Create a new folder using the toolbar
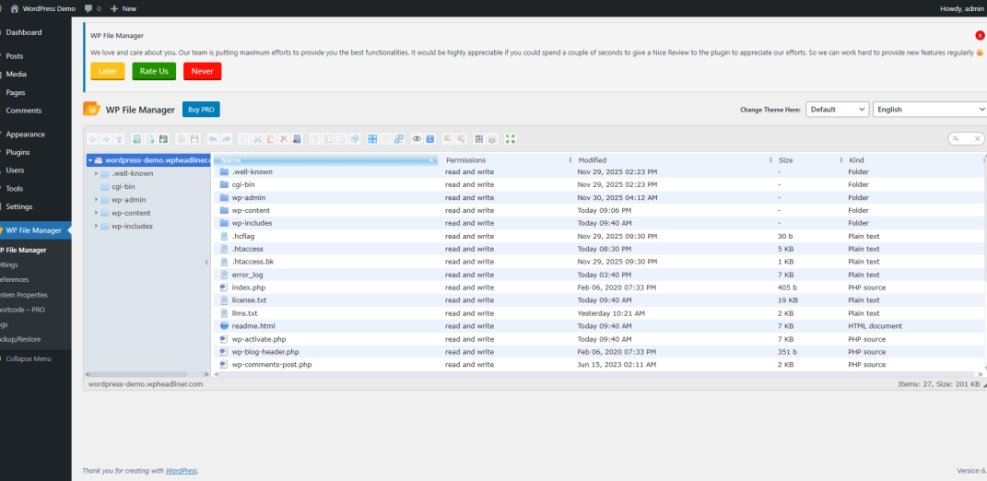This screenshot has height=481, width=987. (137, 139)
